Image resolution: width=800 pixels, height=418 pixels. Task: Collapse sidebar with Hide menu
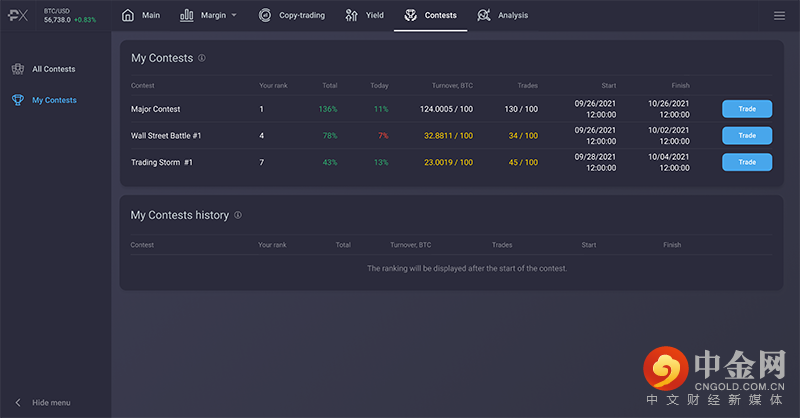43,402
